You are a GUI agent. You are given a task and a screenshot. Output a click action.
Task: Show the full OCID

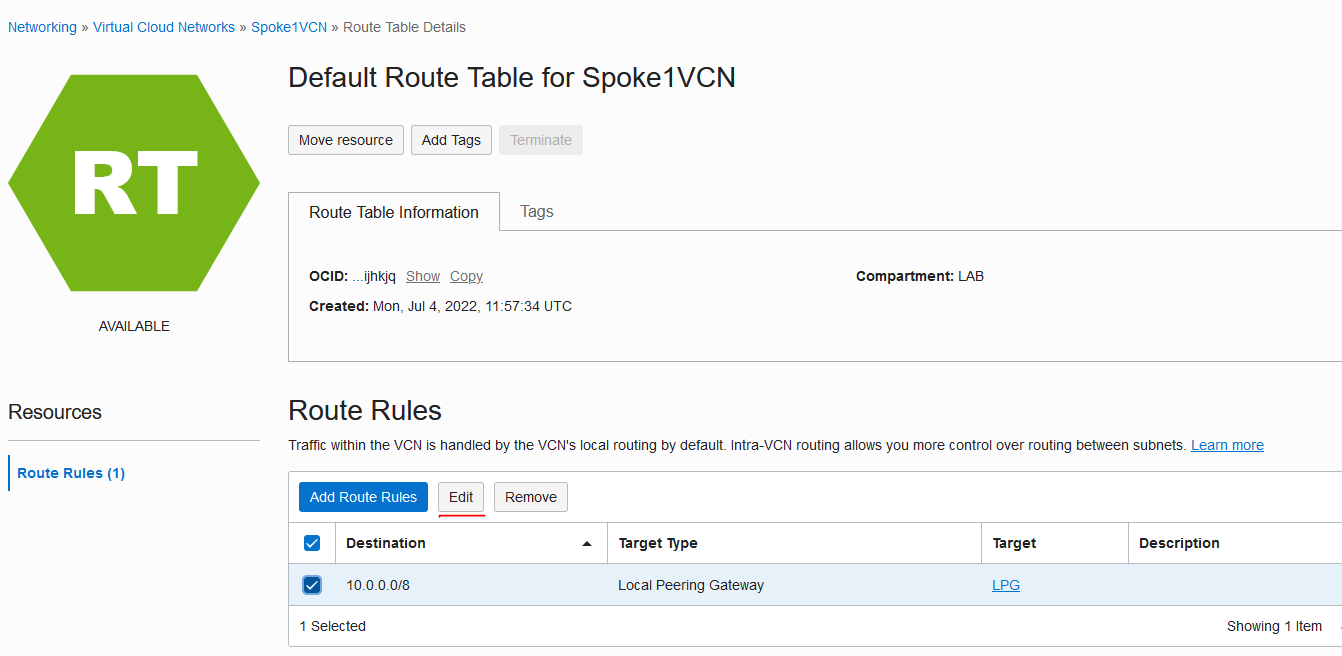[x=423, y=276]
